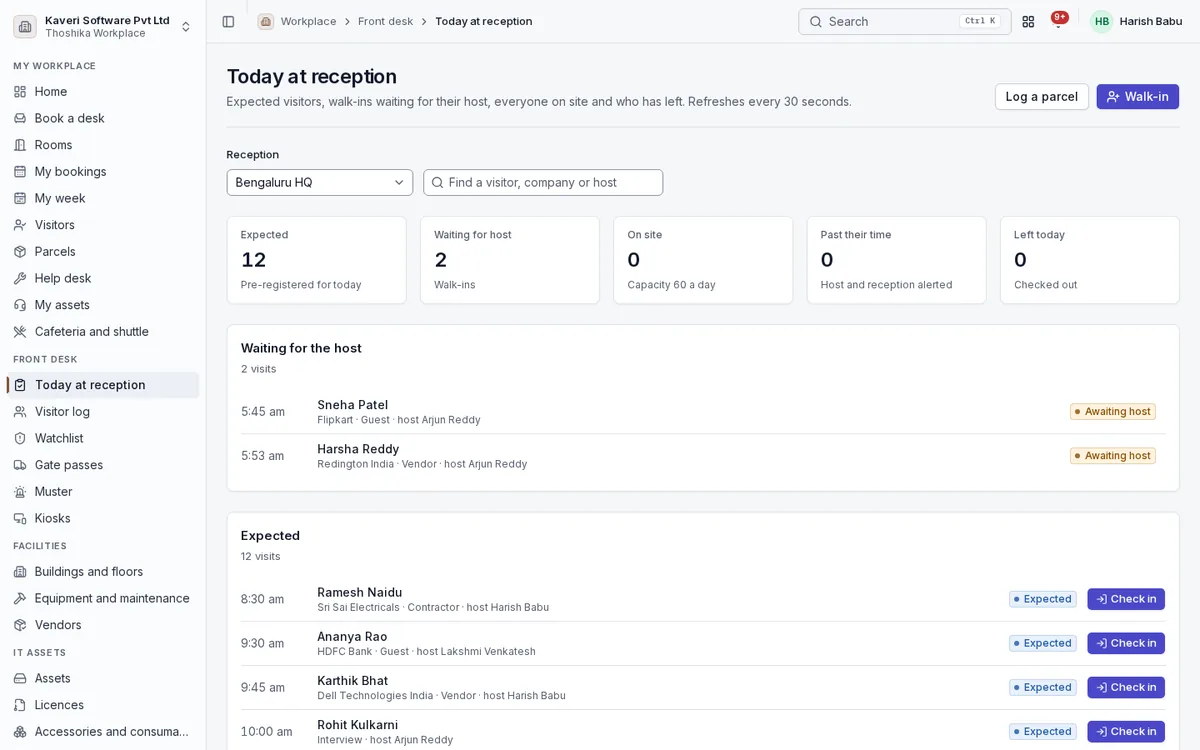Check in Ramesh Naidu

1126,599
